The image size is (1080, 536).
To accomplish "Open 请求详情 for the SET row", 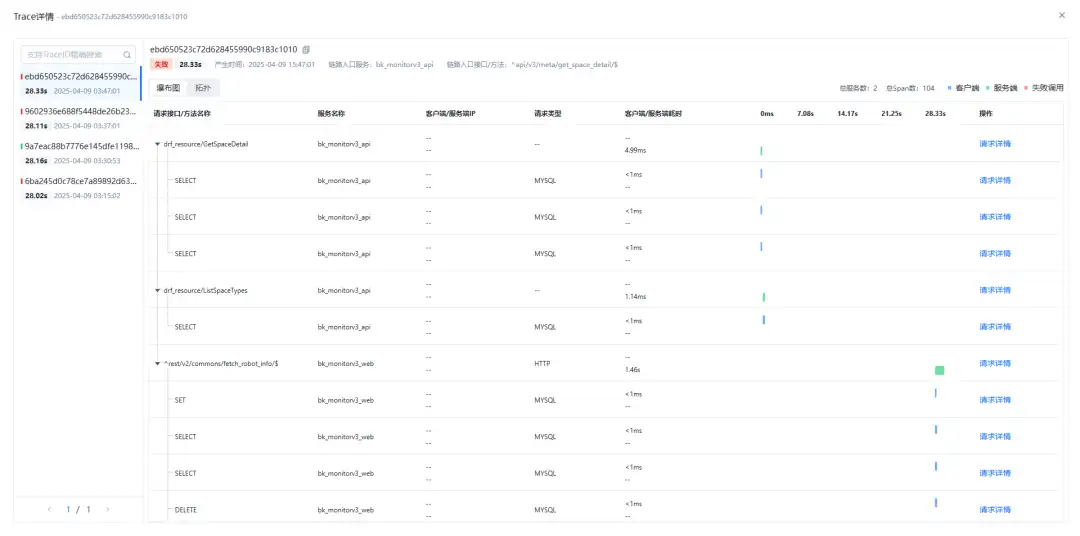I will [995, 400].
